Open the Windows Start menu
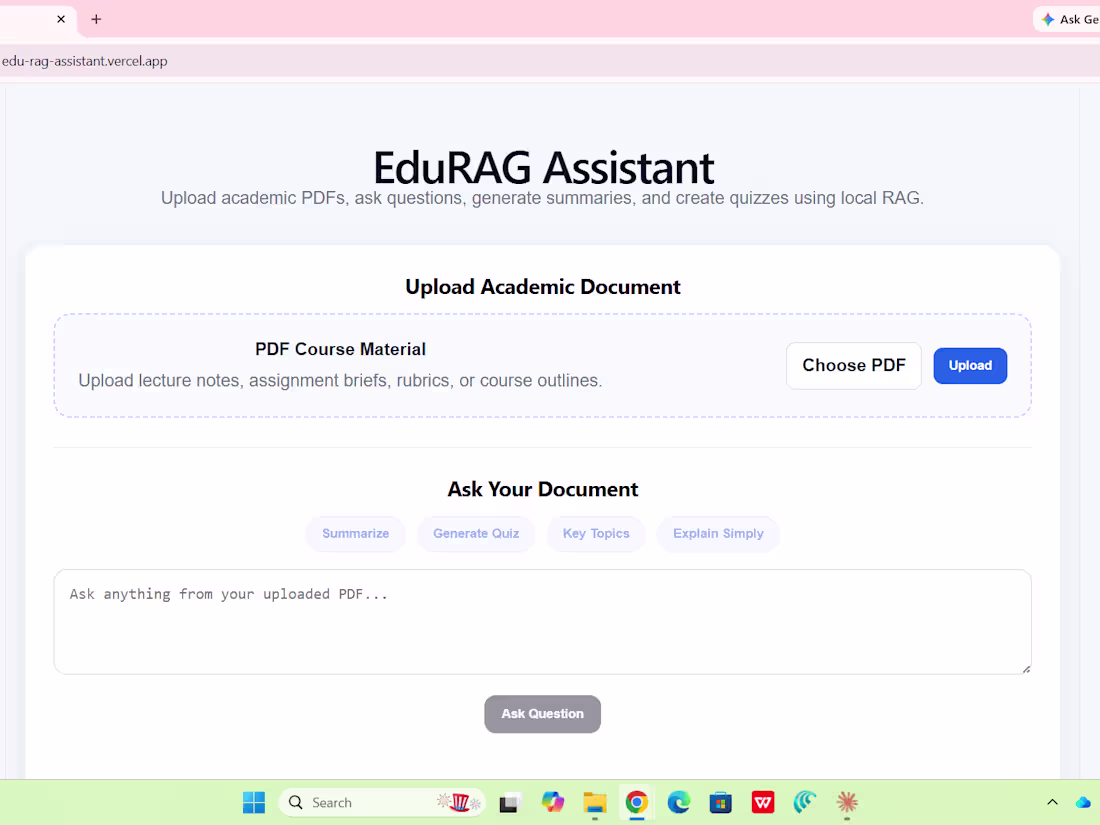Screen dimensions: 1100x825 254,802
